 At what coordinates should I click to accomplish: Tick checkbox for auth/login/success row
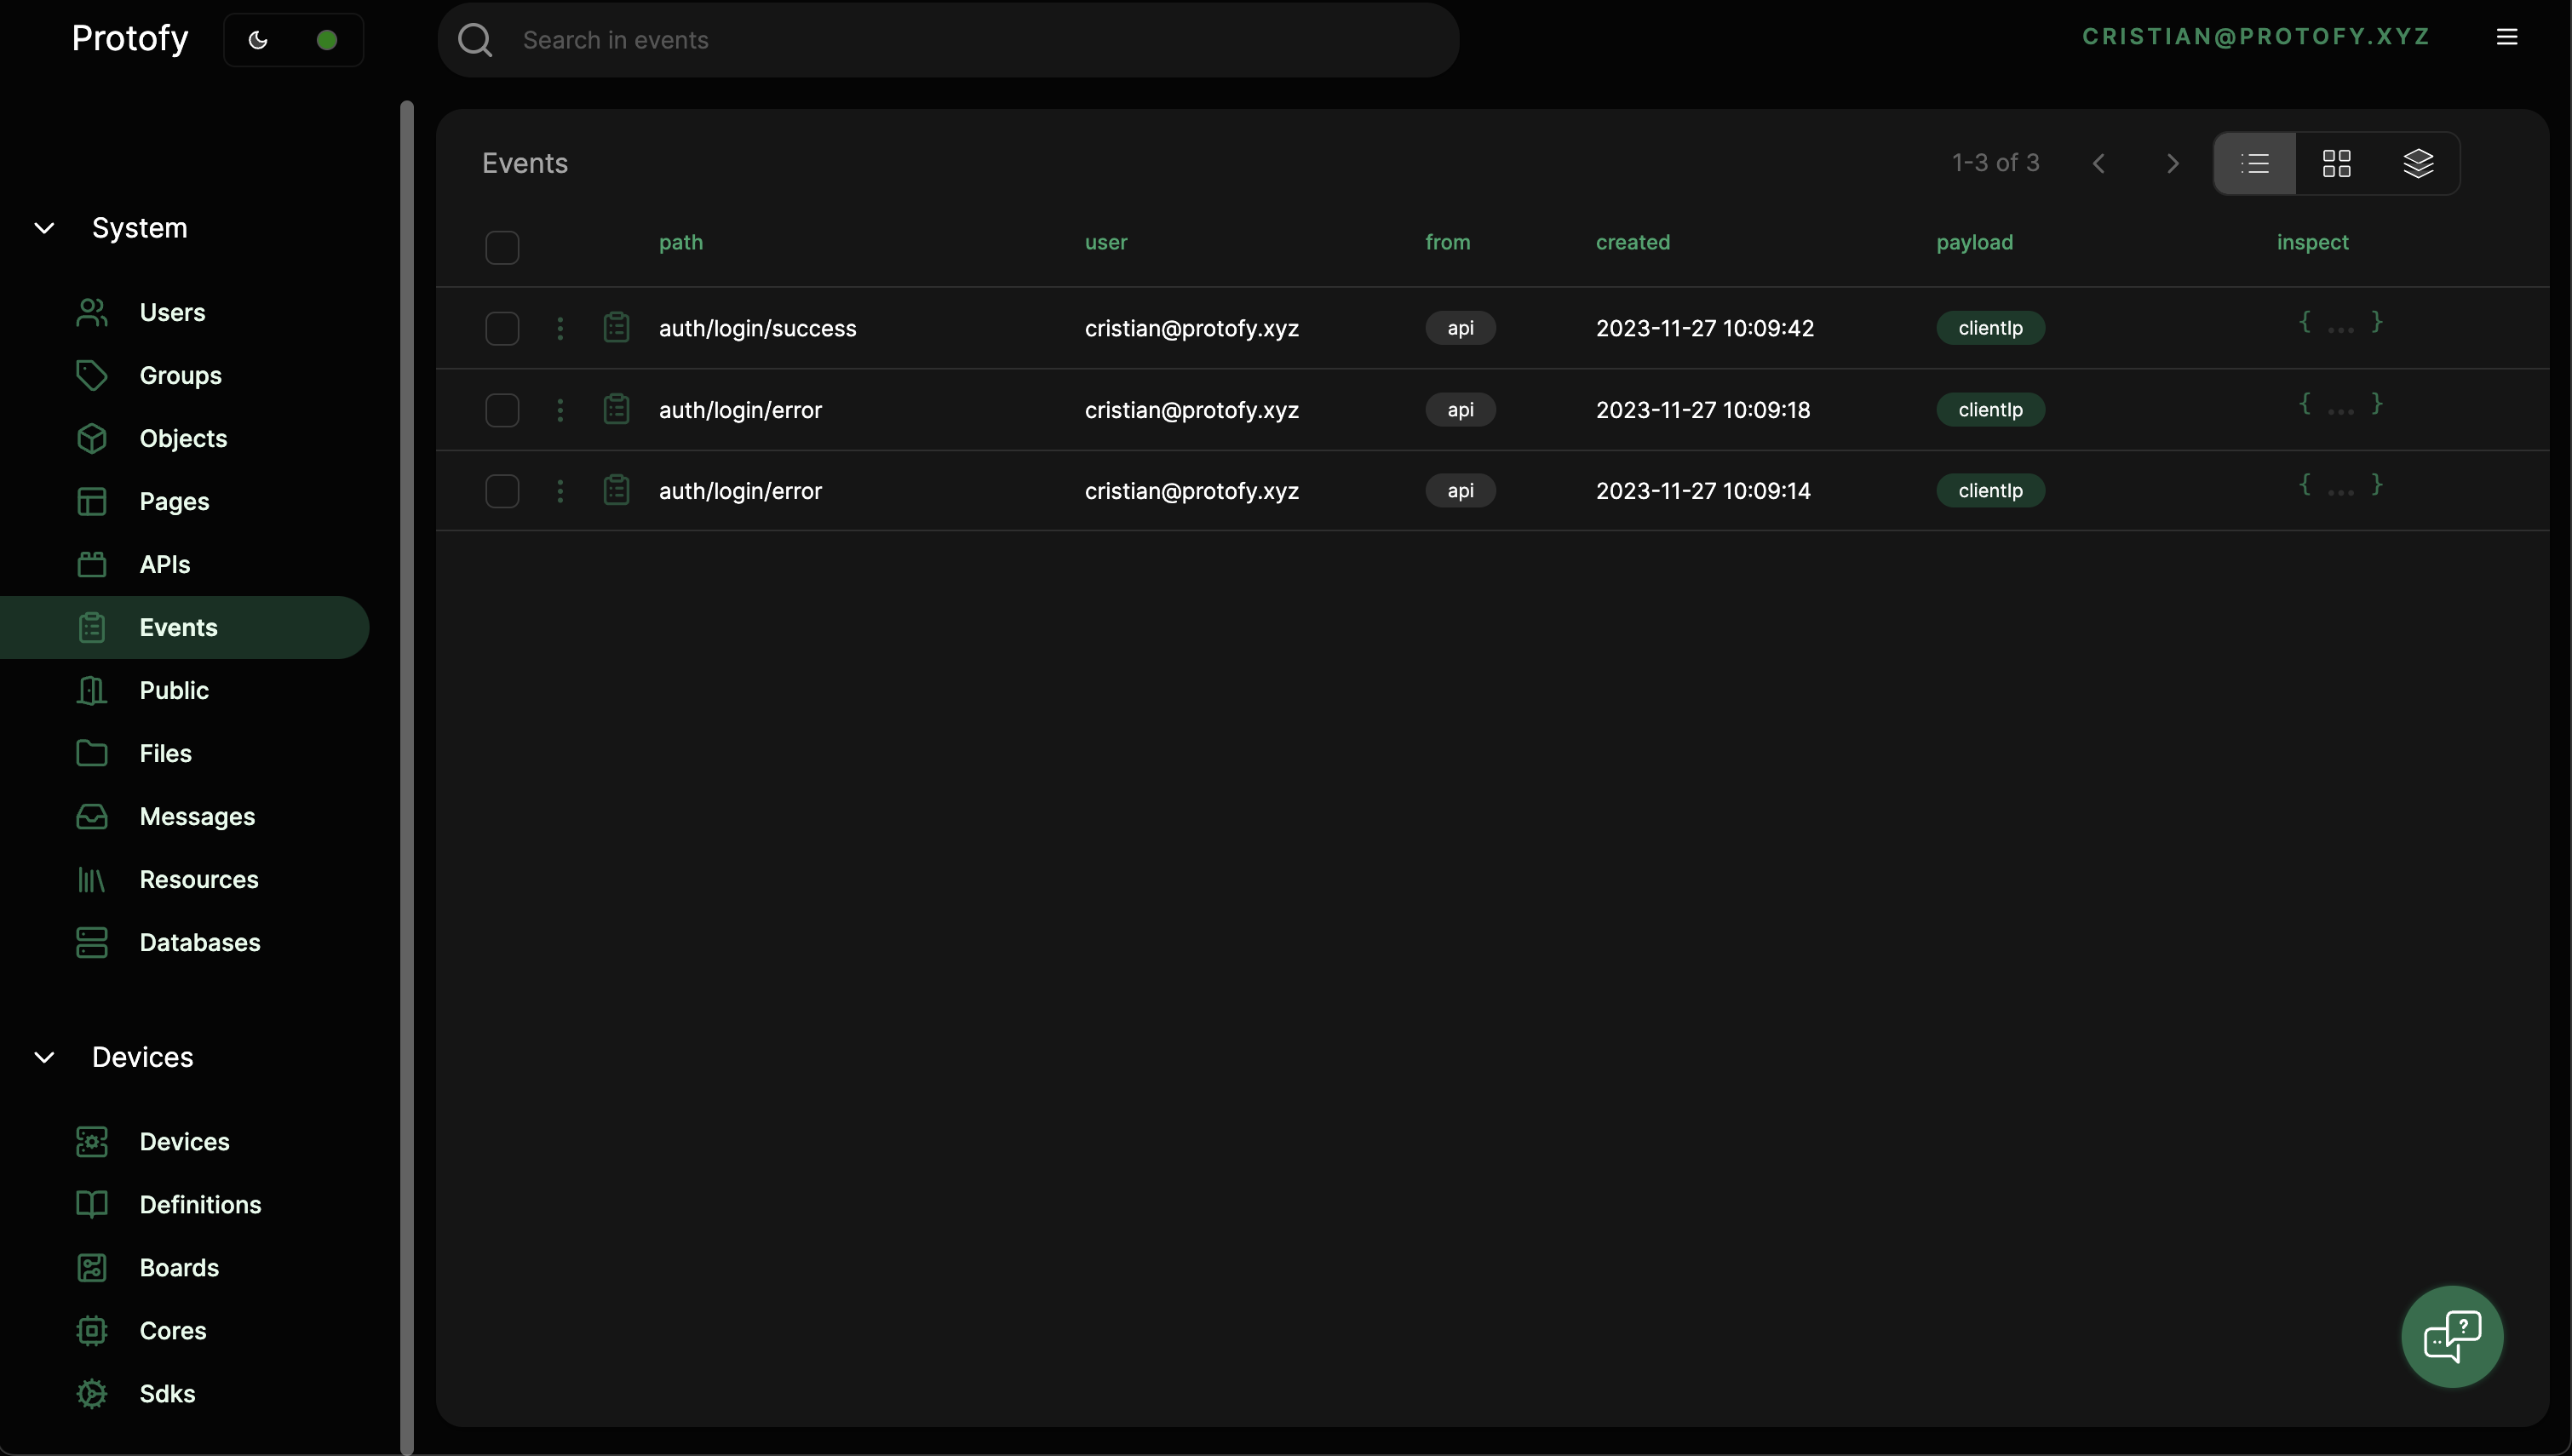pyautogui.click(x=502, y=328)
